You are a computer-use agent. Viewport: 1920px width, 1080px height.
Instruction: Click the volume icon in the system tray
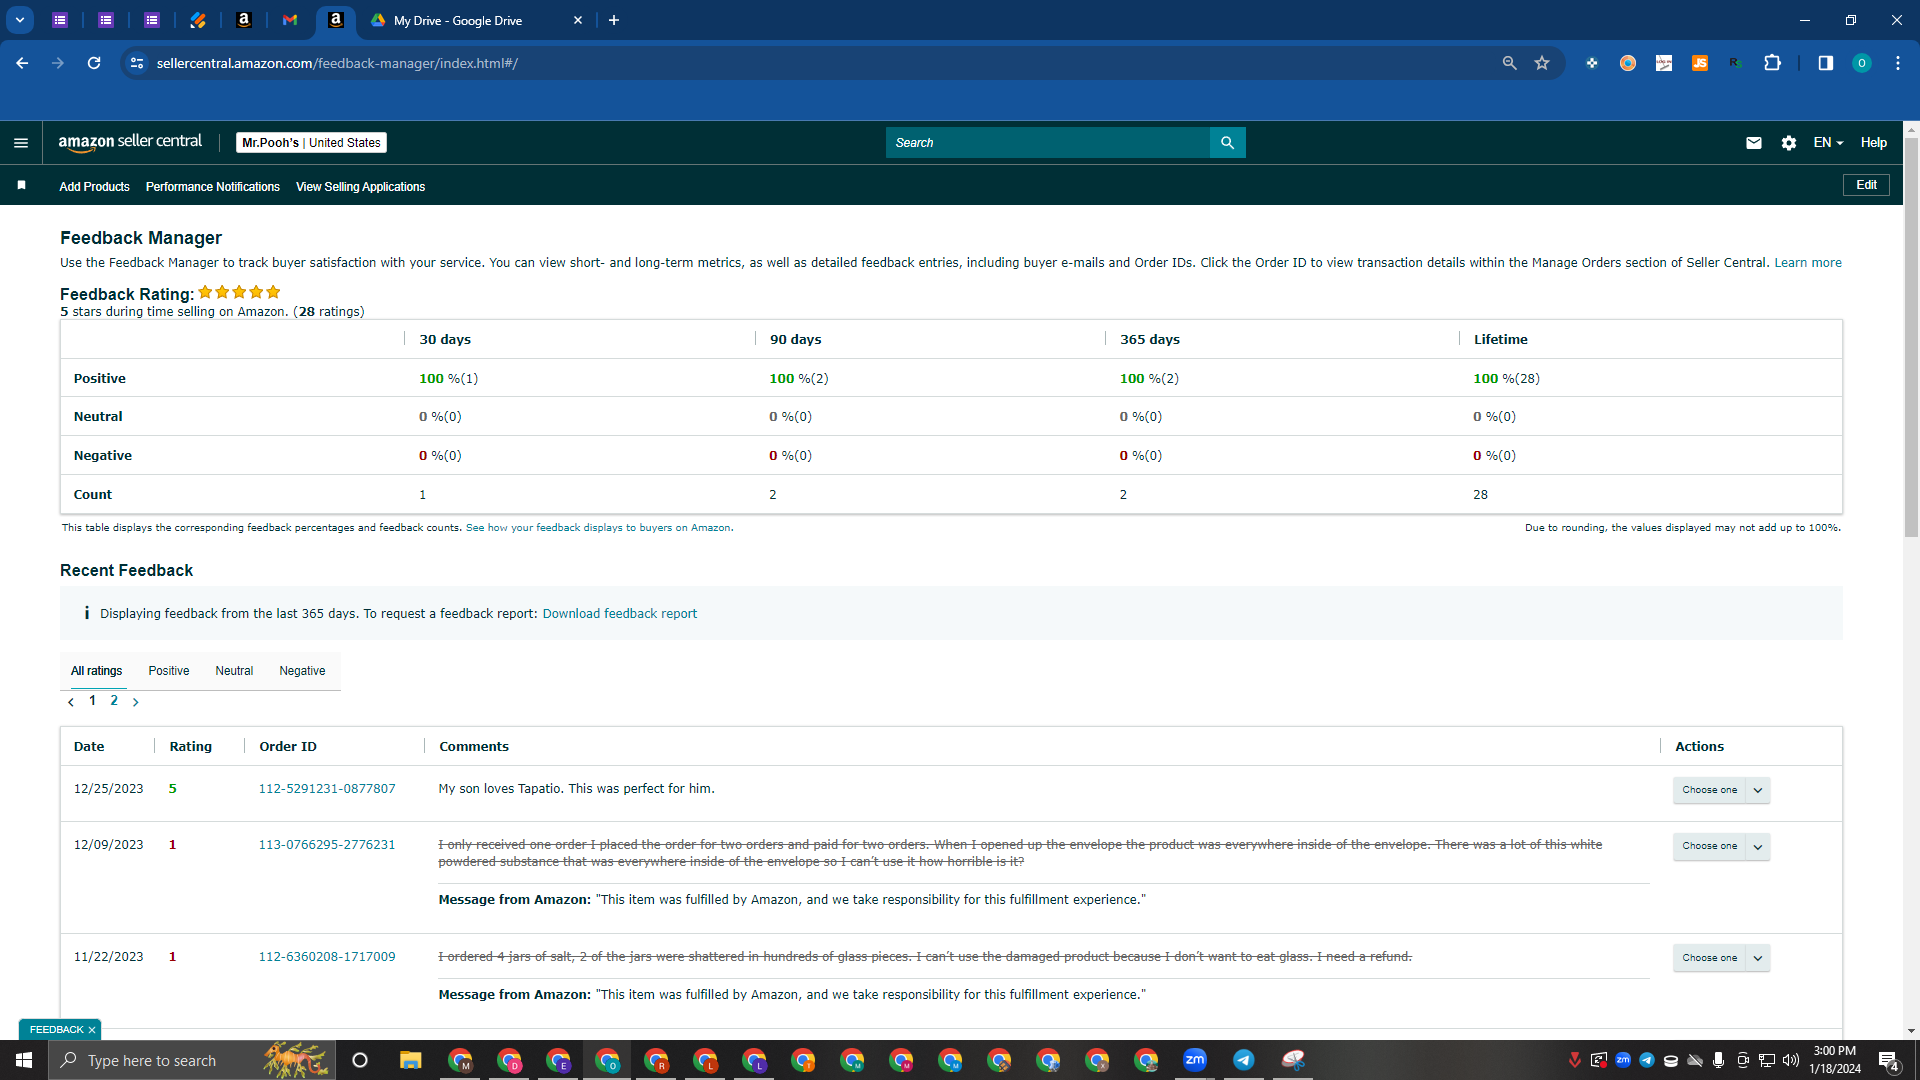tap(1791, 1060)
